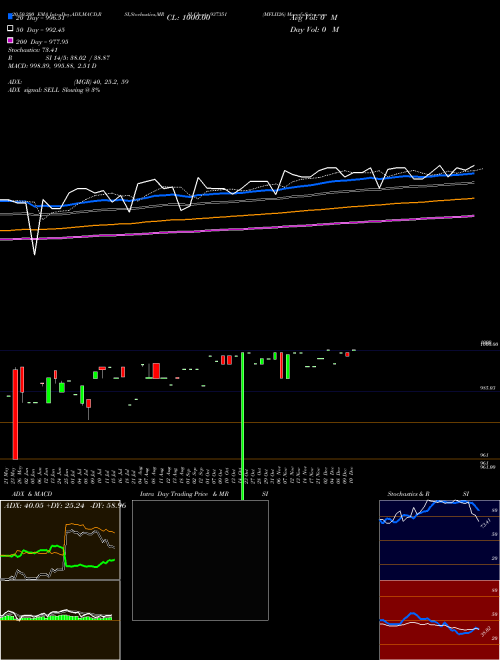500x660 pixels.
Task: Click the RSI chart with red background
Action: (439, 620)
